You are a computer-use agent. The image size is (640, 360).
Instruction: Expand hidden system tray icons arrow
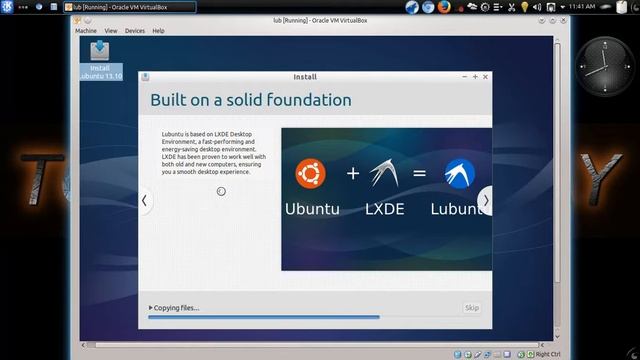(x=562, y=7)
